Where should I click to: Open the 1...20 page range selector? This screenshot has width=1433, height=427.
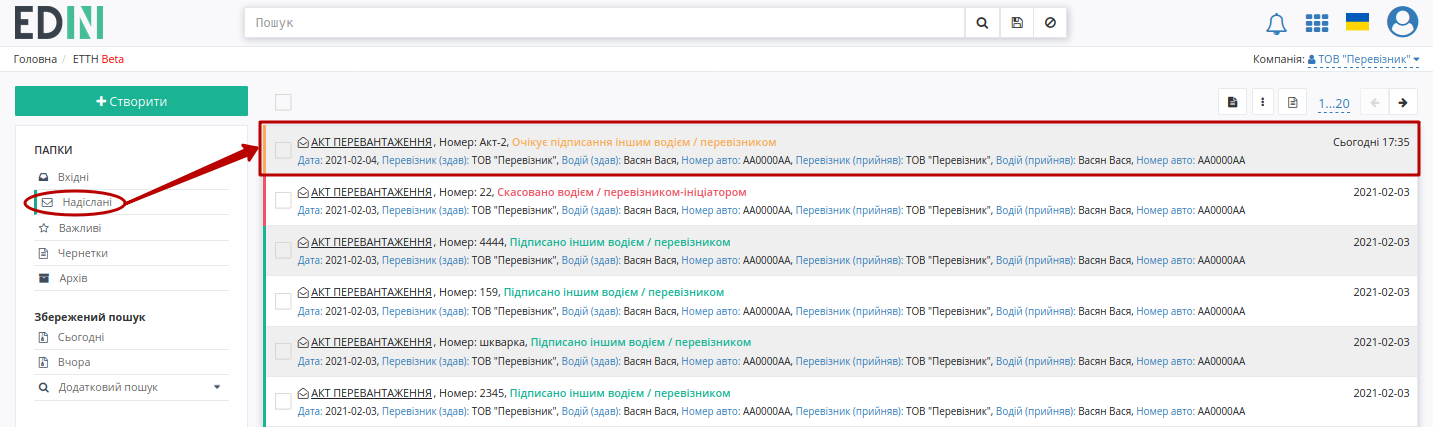point(1334,103)
